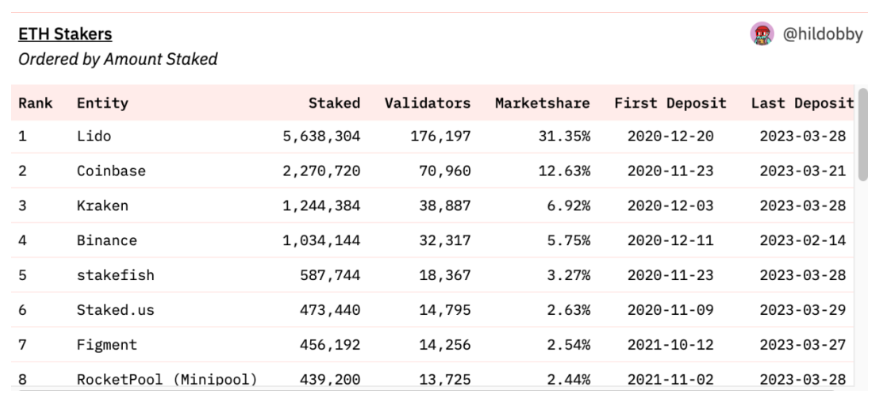Select the stakefish entity cell
The width and height of the screenshot is (876, 398).
[x=115, y=275]
